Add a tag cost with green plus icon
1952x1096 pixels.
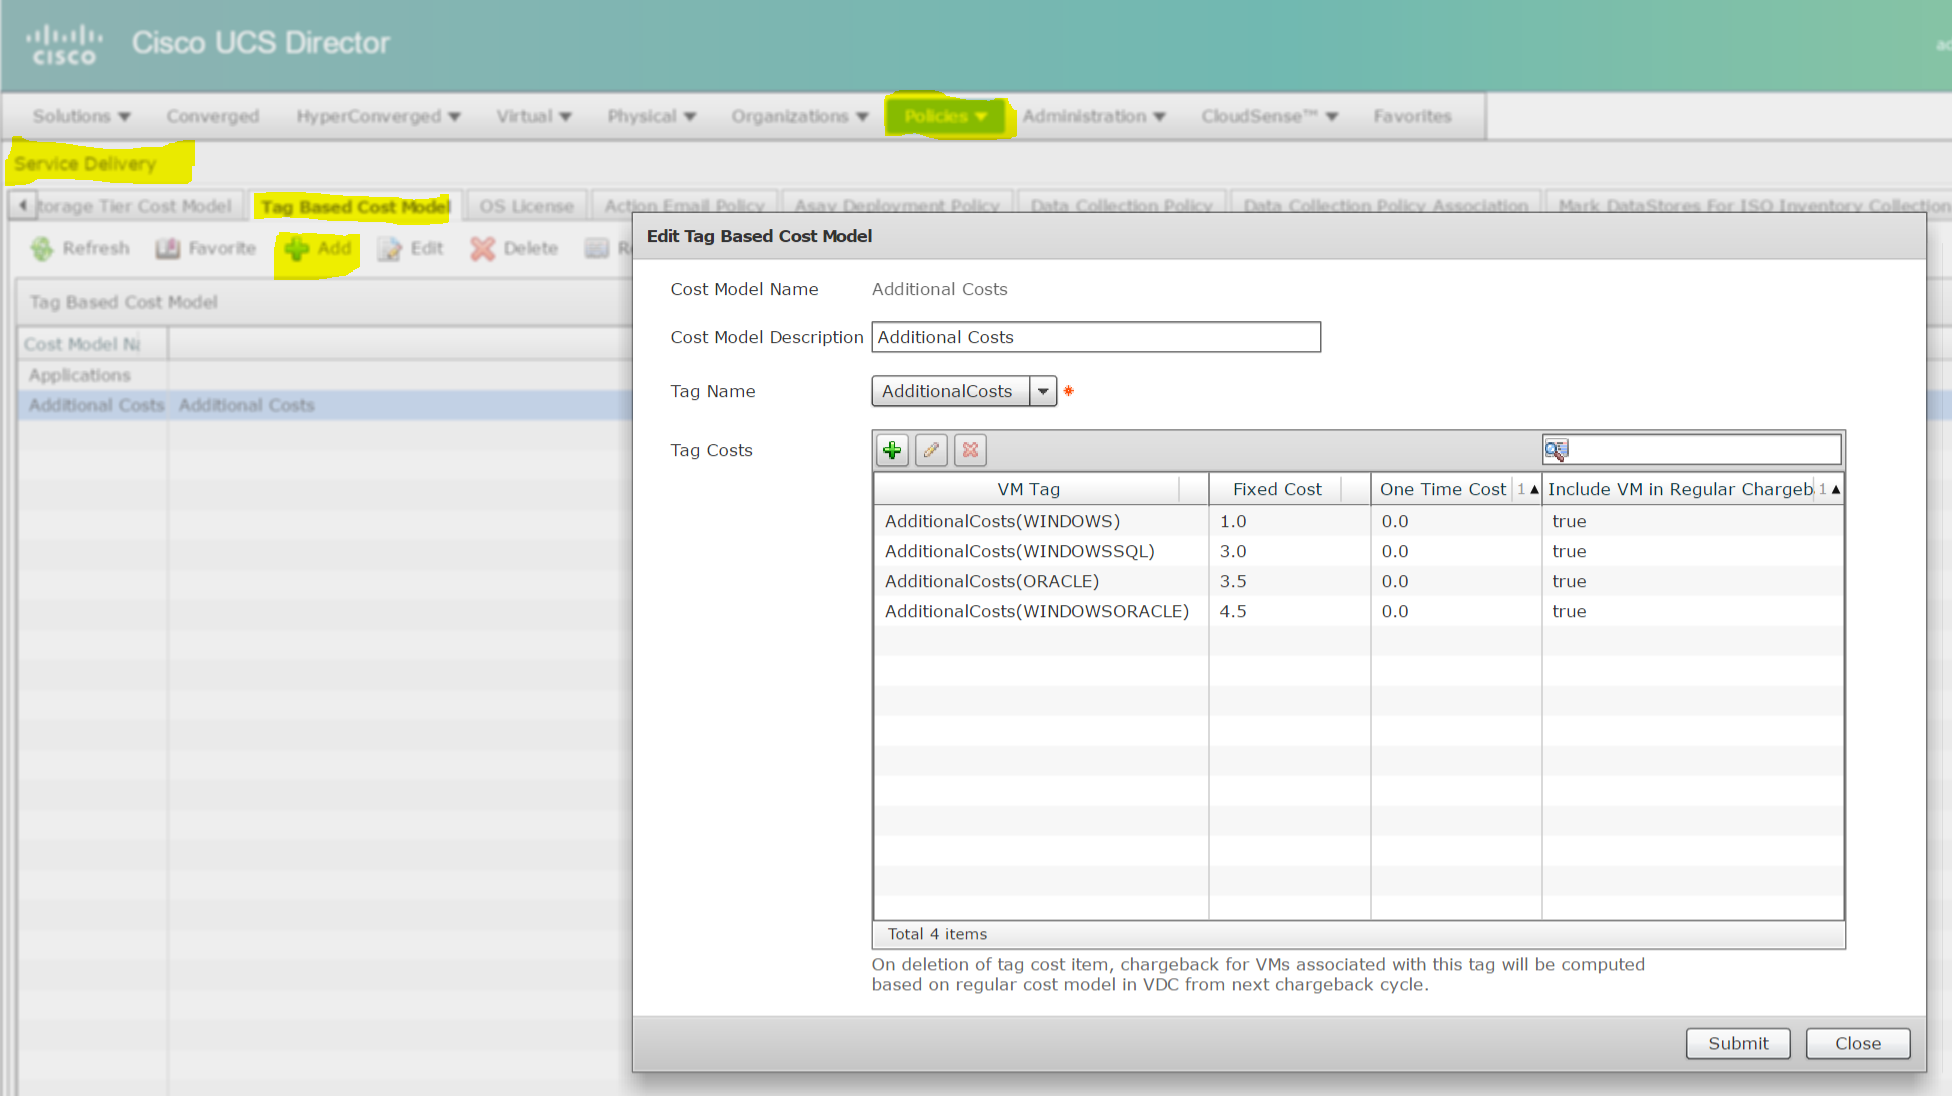pyautogui.click(x=892, y=450)
